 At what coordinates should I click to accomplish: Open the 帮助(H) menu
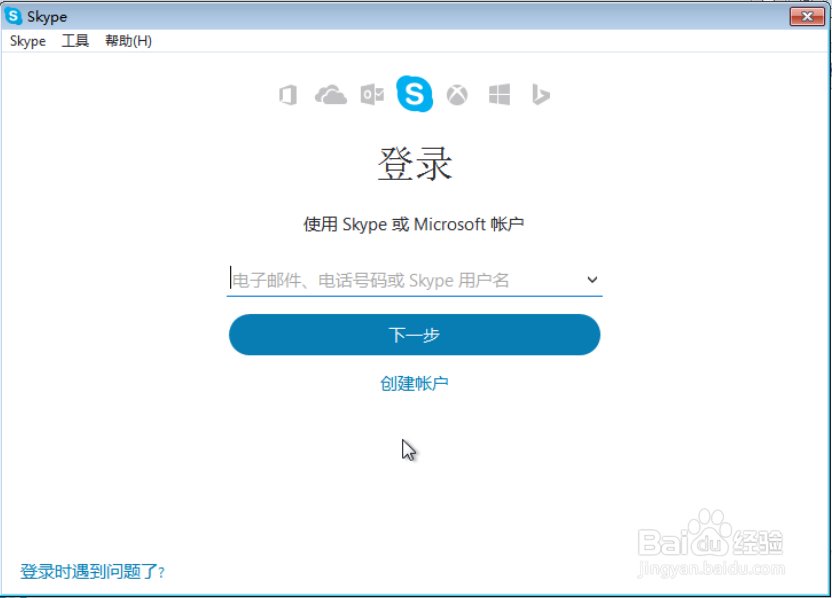pos(128,41)
